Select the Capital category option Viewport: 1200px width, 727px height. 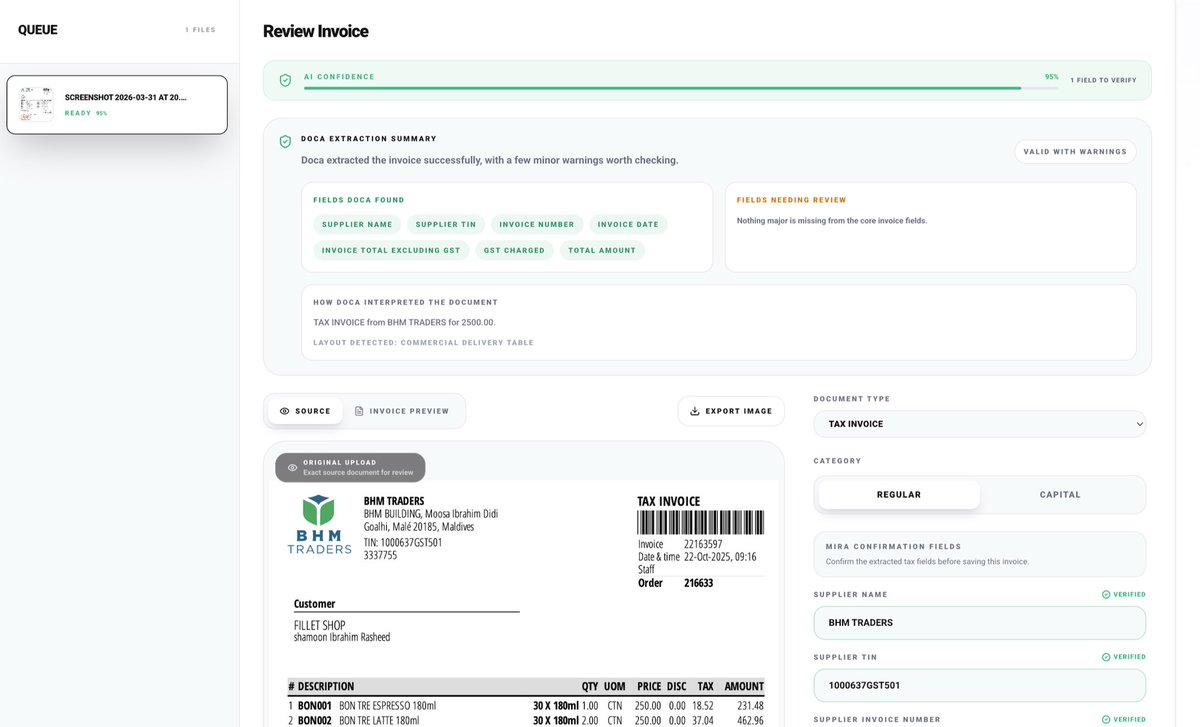[1061, 494]
